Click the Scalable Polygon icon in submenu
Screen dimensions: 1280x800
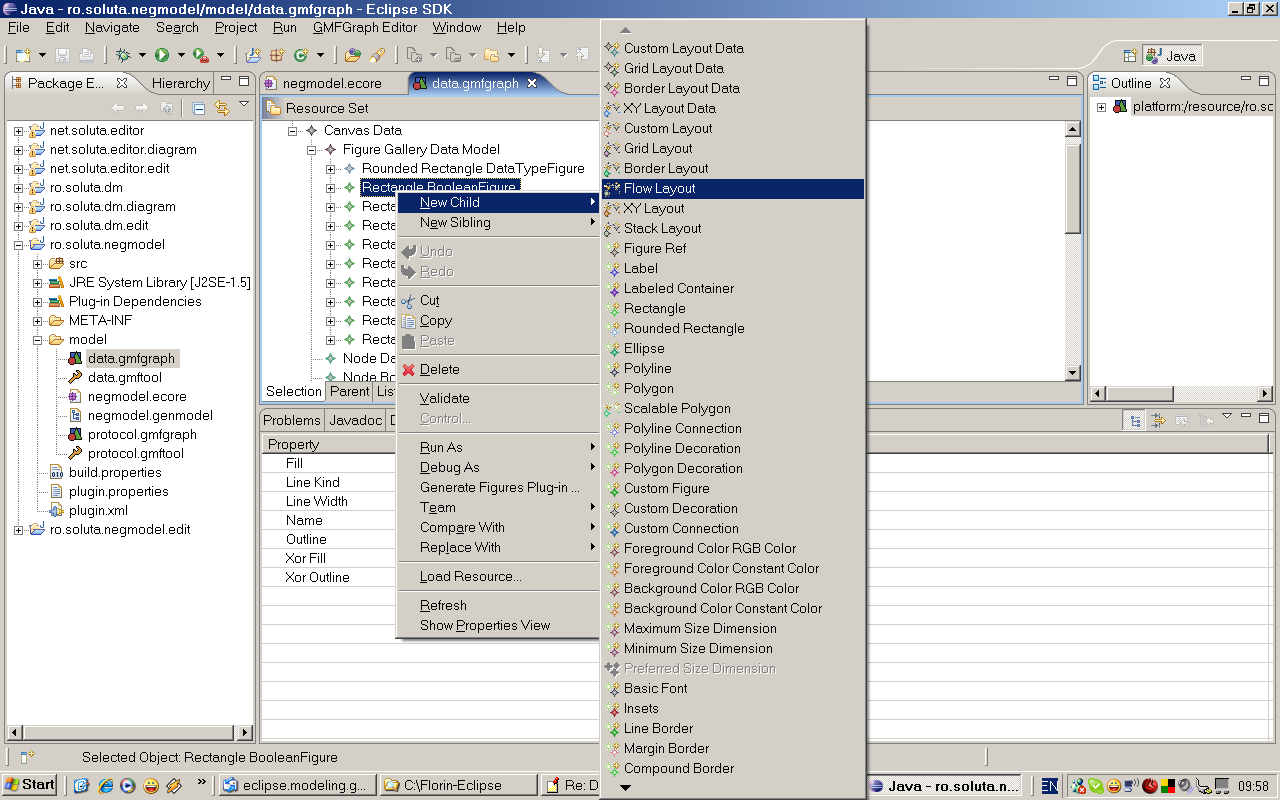point(613,408)
